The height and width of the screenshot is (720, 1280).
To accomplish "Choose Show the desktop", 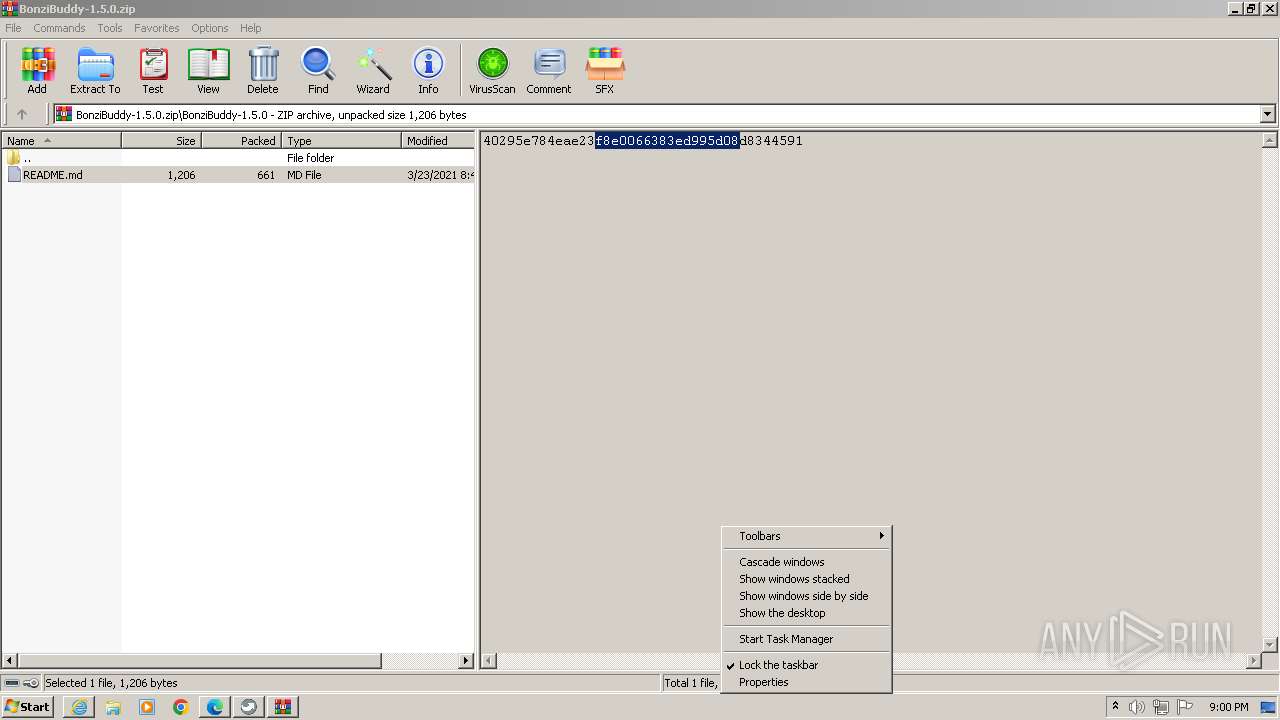I will [x=806, y=613].
